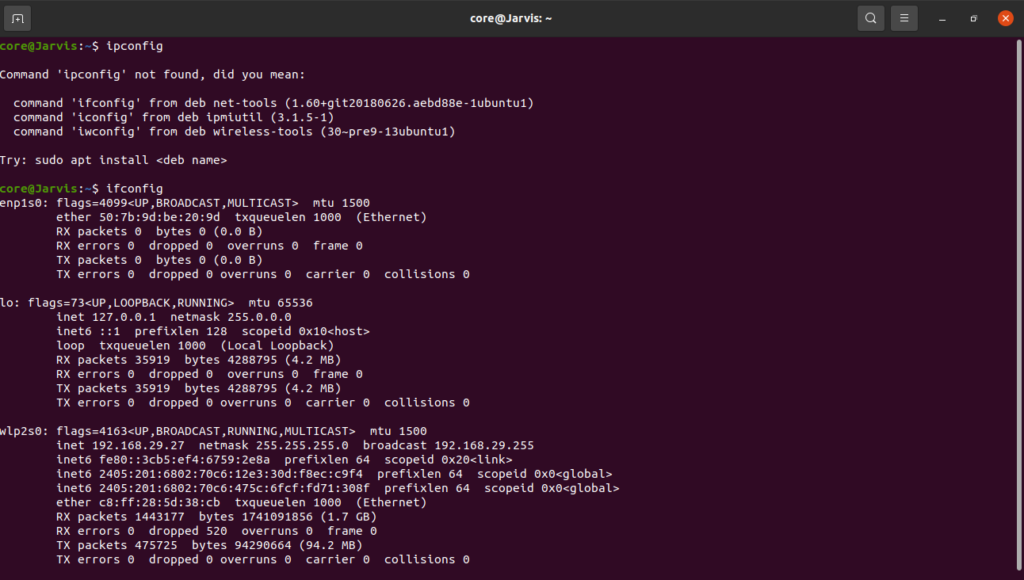Click the "(1.7 GB)" value
This screenshot has height=580, width=1024.
[348, 517]
